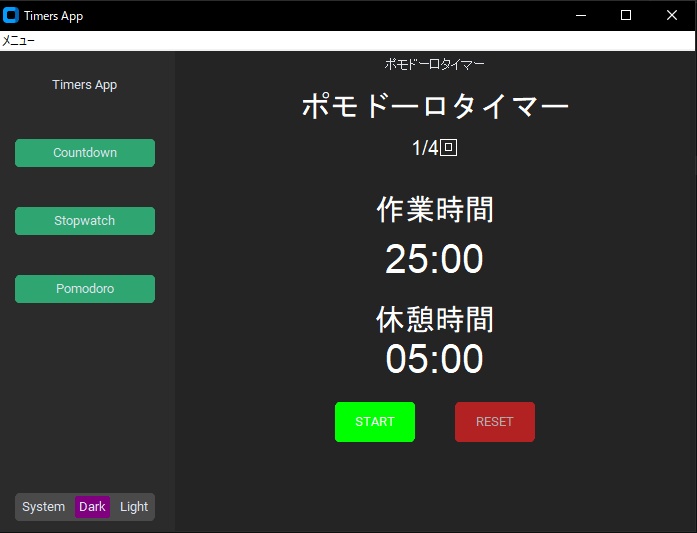This screenshot has width=697, height=533.
Task: Click the 05:00 break time display
Action: coord(434,359)
